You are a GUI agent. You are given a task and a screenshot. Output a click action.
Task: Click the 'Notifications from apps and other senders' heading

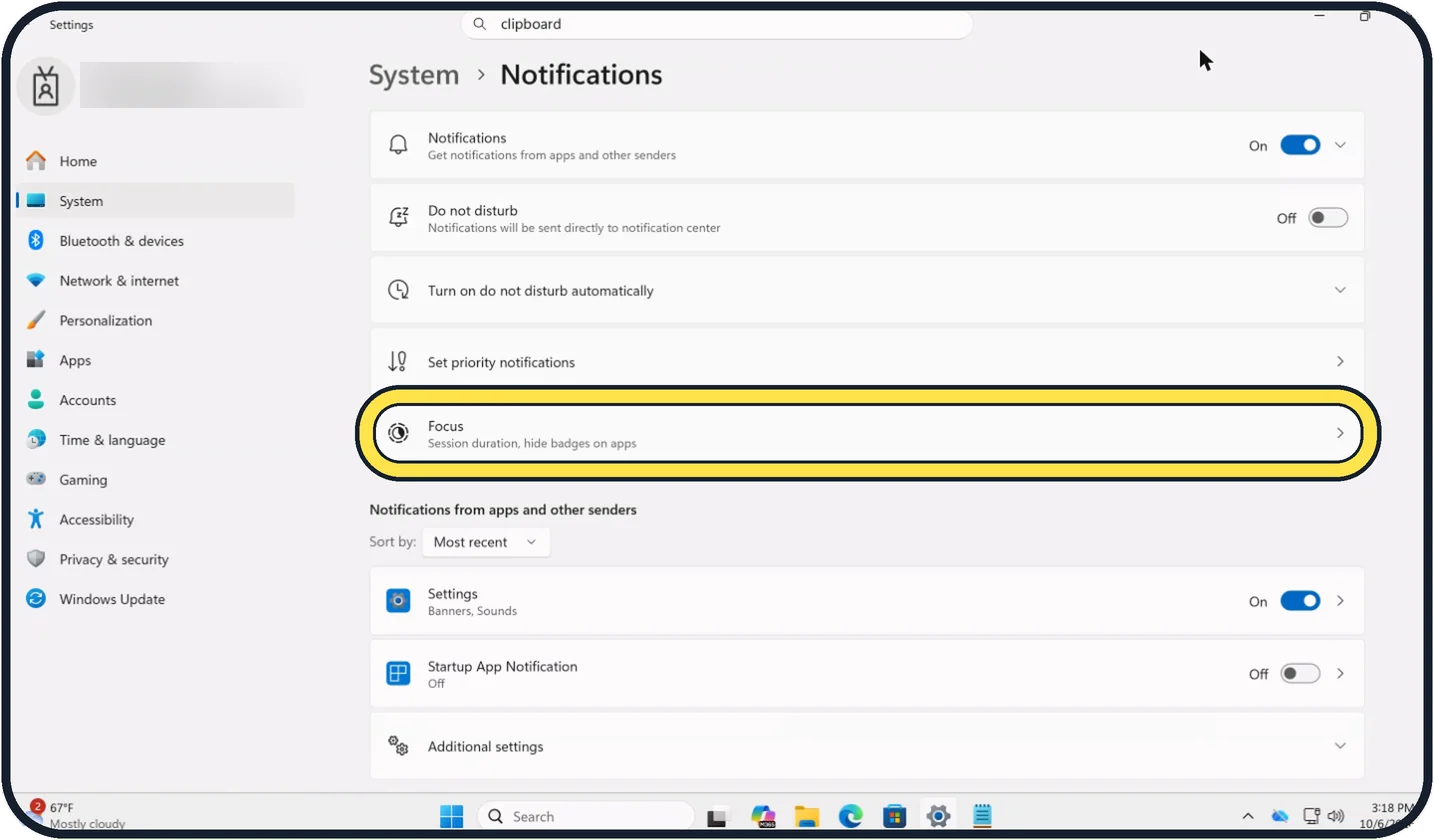[503, 510]
